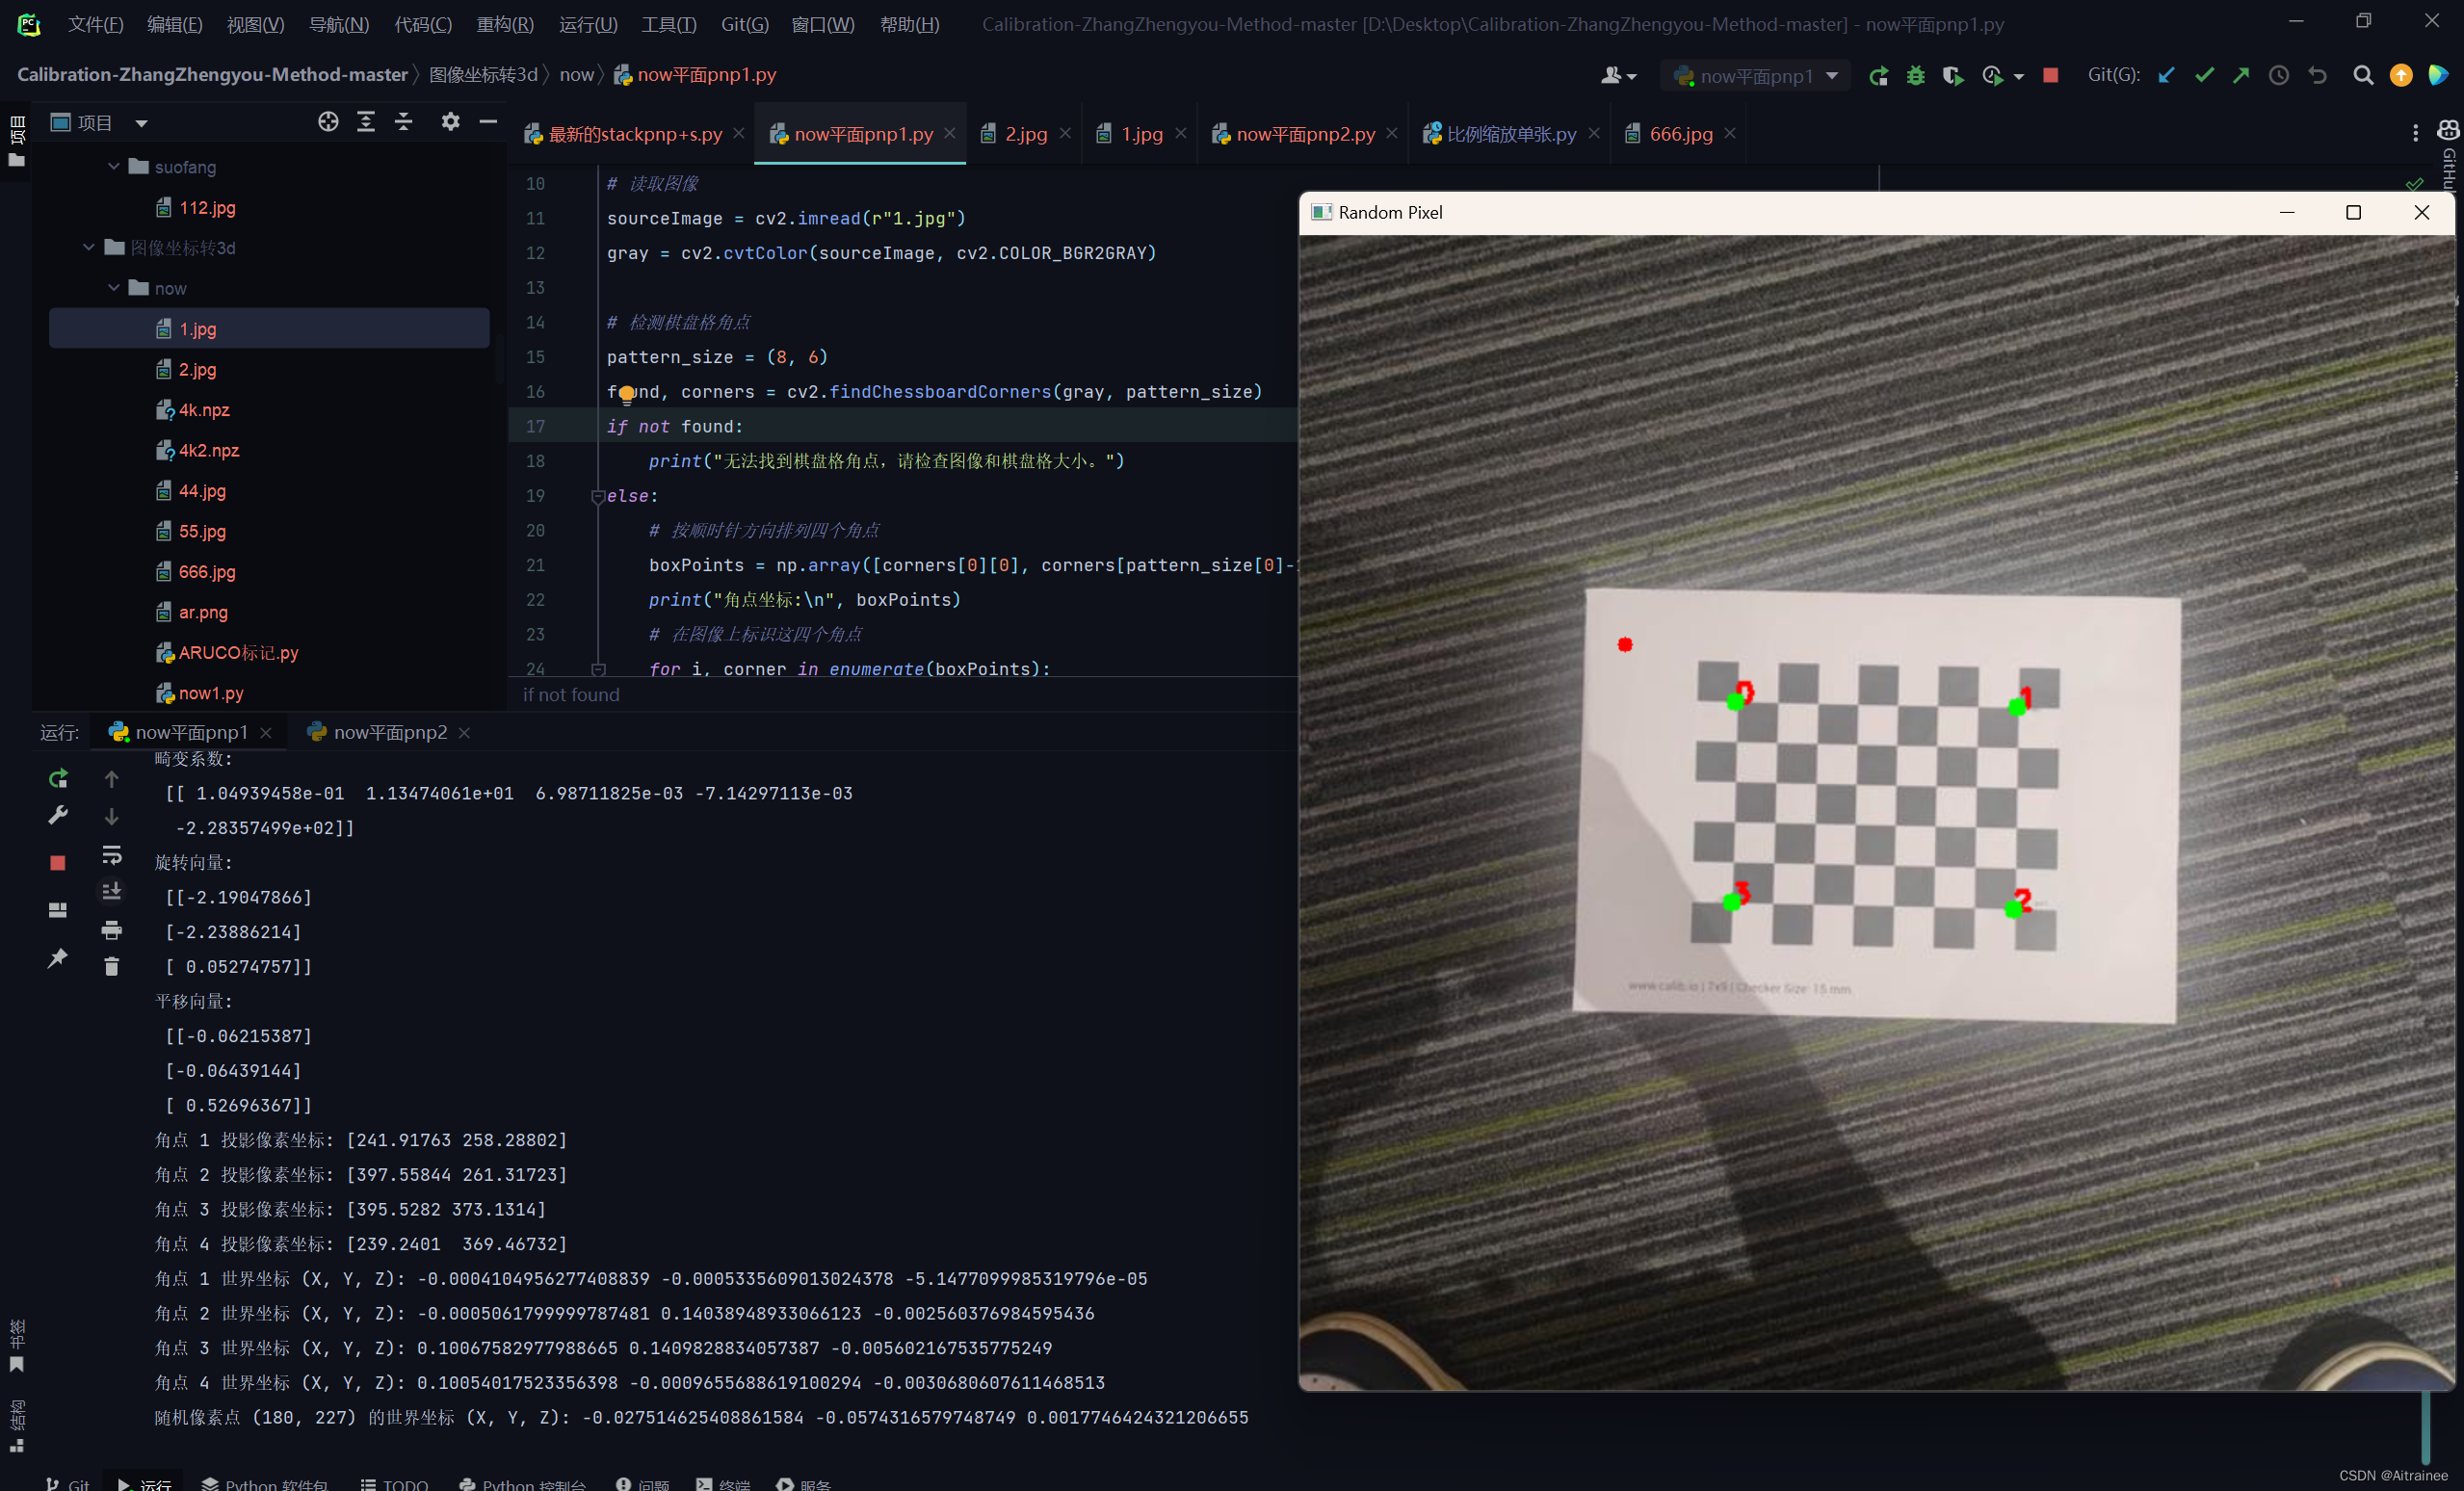Close the 2.jpg editor tab

[1066, 133]
